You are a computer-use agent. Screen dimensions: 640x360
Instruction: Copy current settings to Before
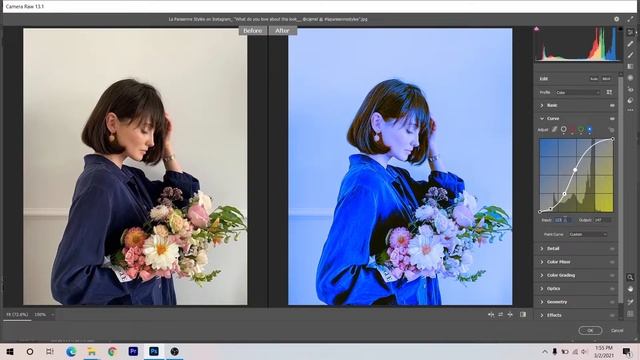coord(510,315)
